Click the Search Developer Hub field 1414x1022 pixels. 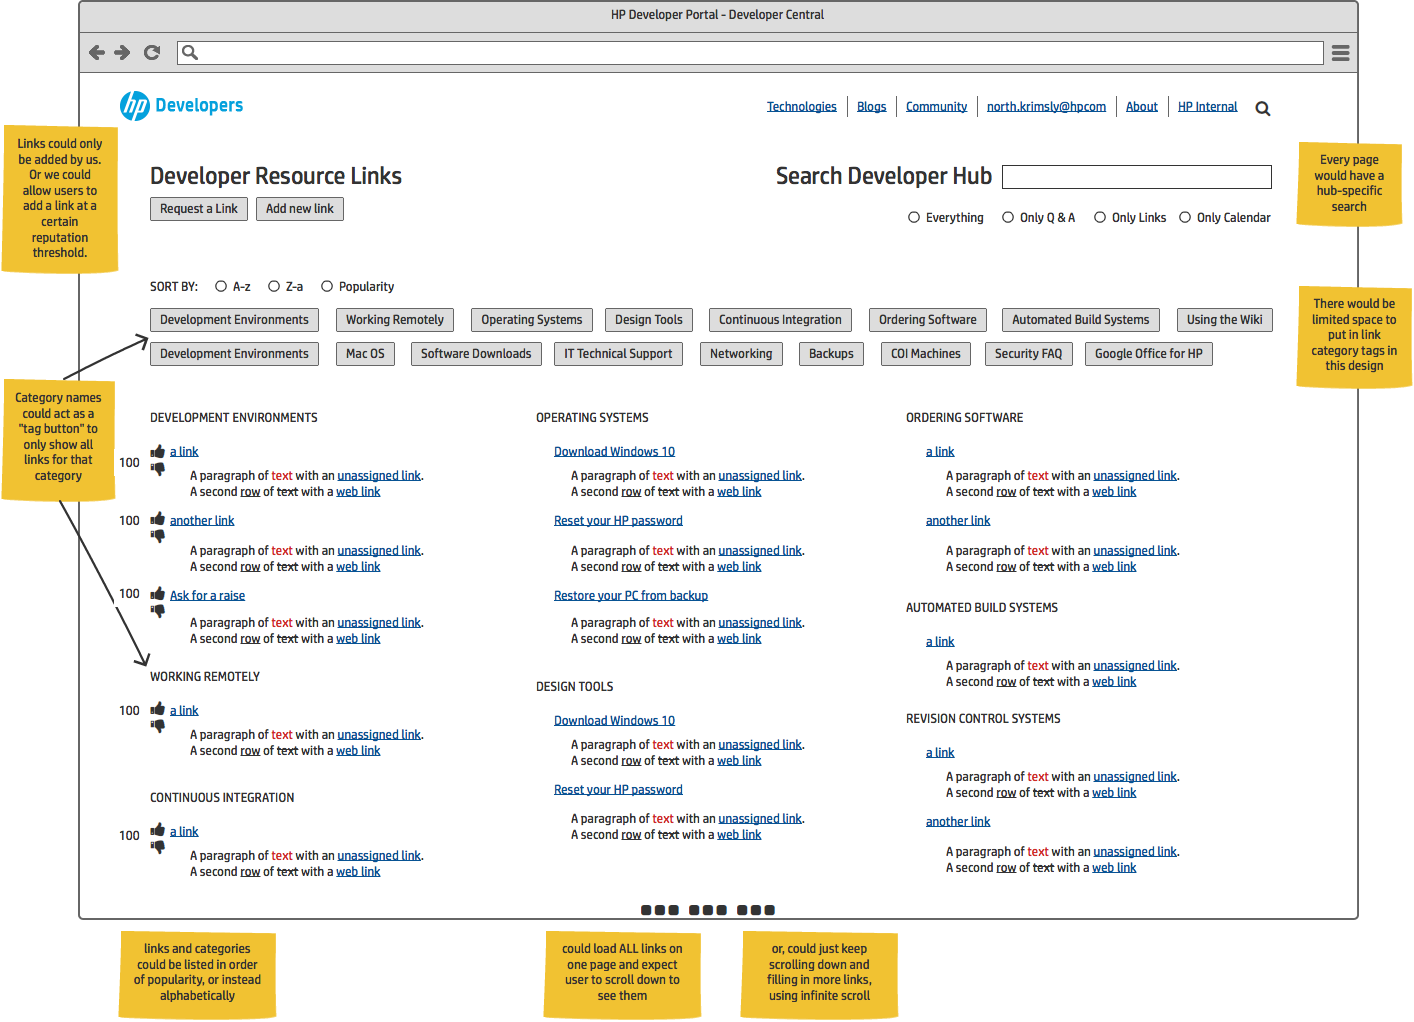(x=1137, y=177)
